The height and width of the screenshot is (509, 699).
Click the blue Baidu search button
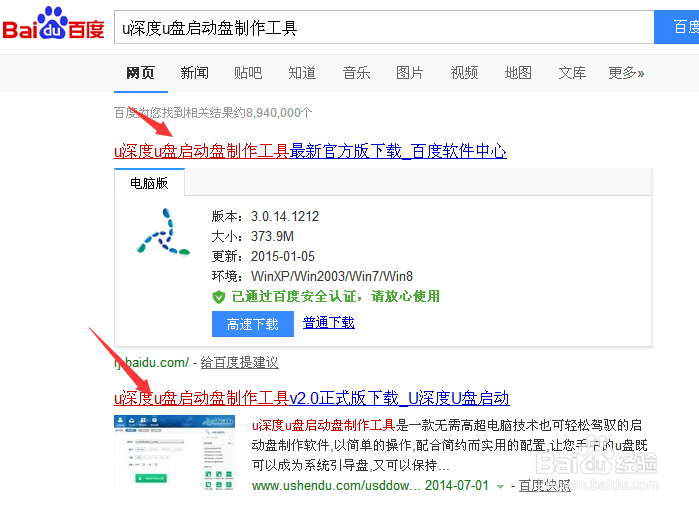(676, 27)
